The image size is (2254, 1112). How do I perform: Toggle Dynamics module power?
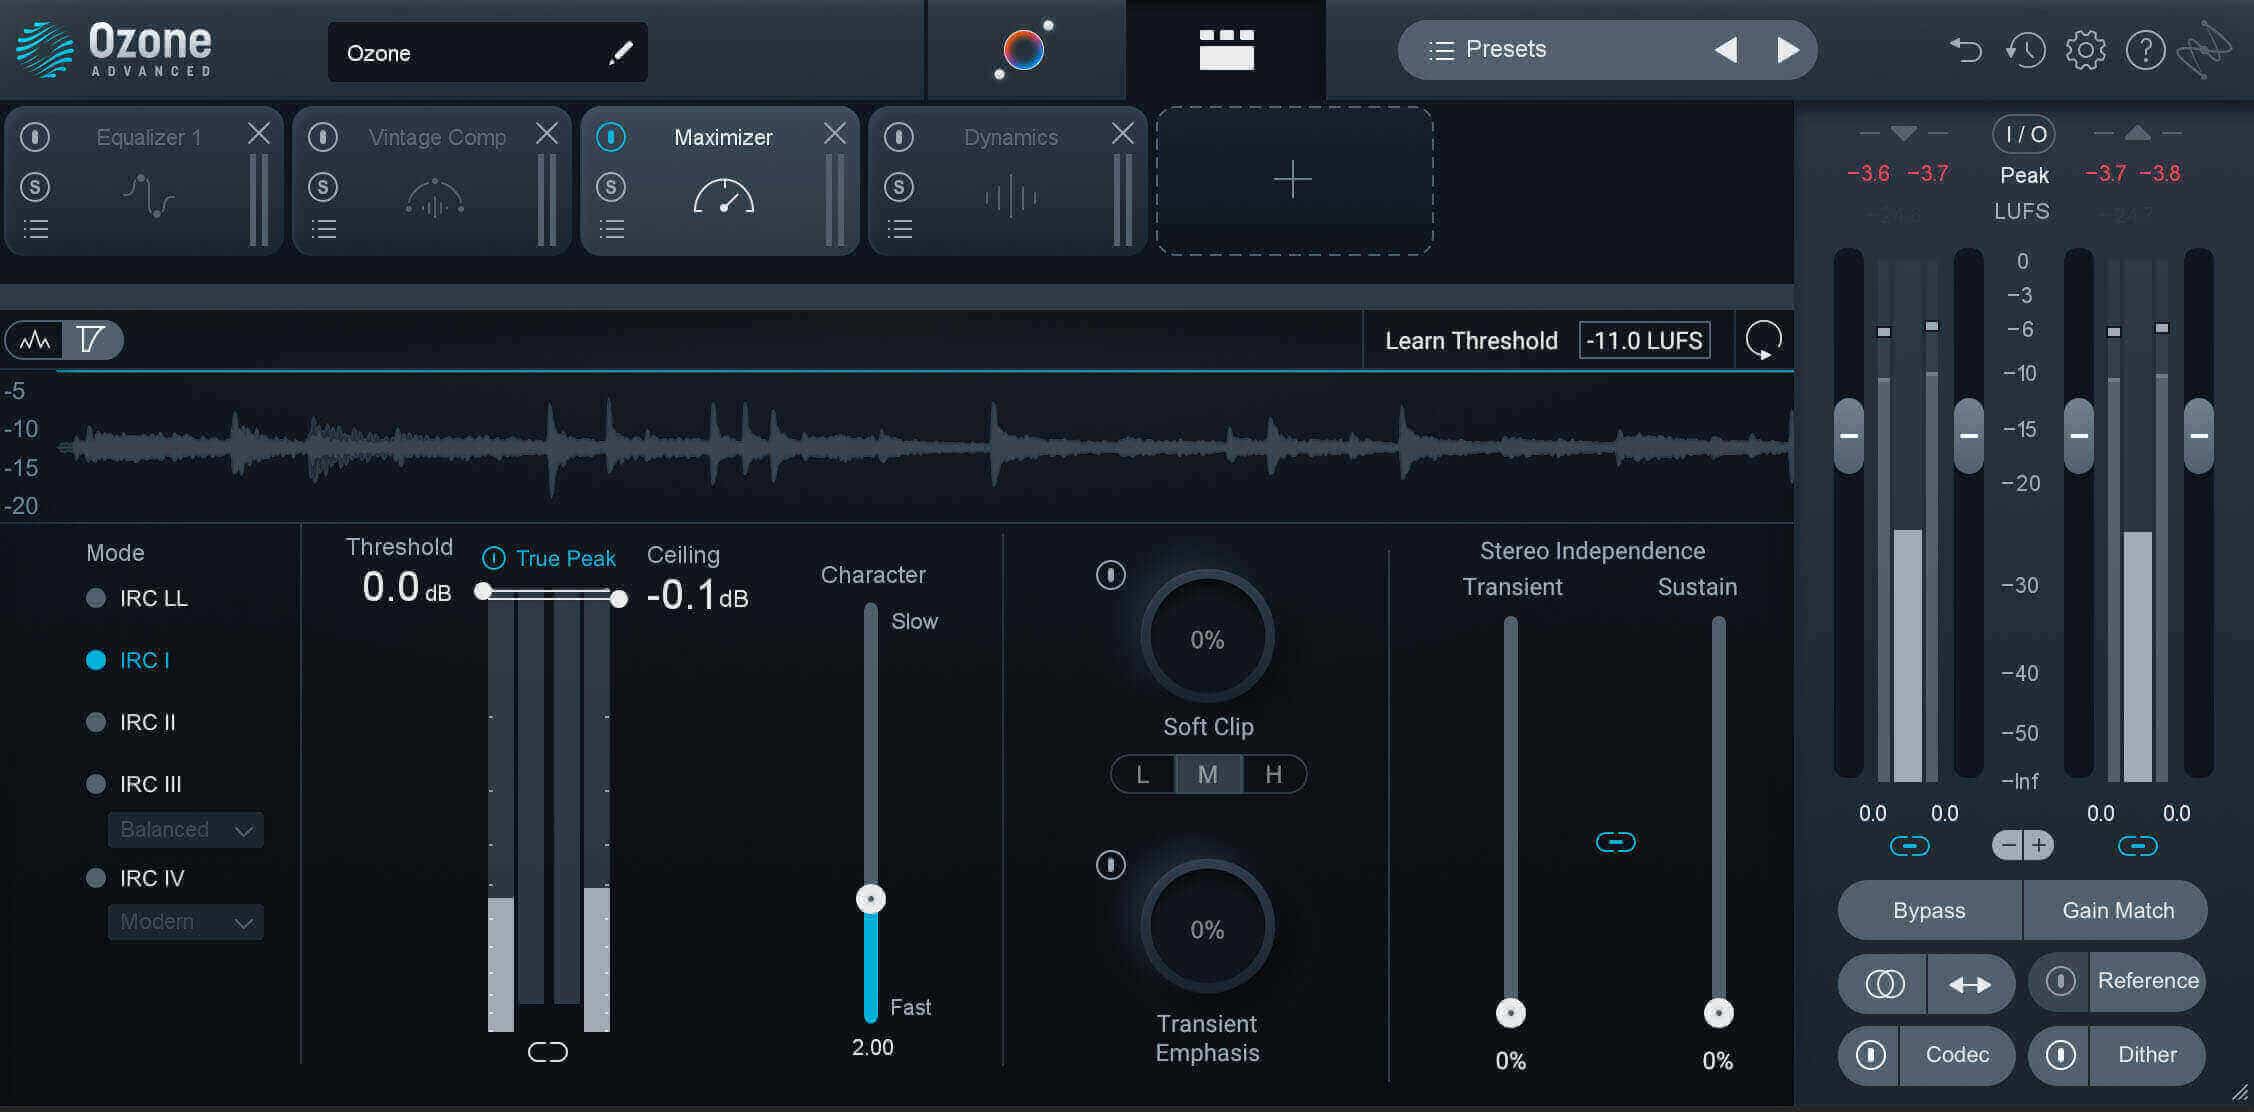[x=899, y=136]
